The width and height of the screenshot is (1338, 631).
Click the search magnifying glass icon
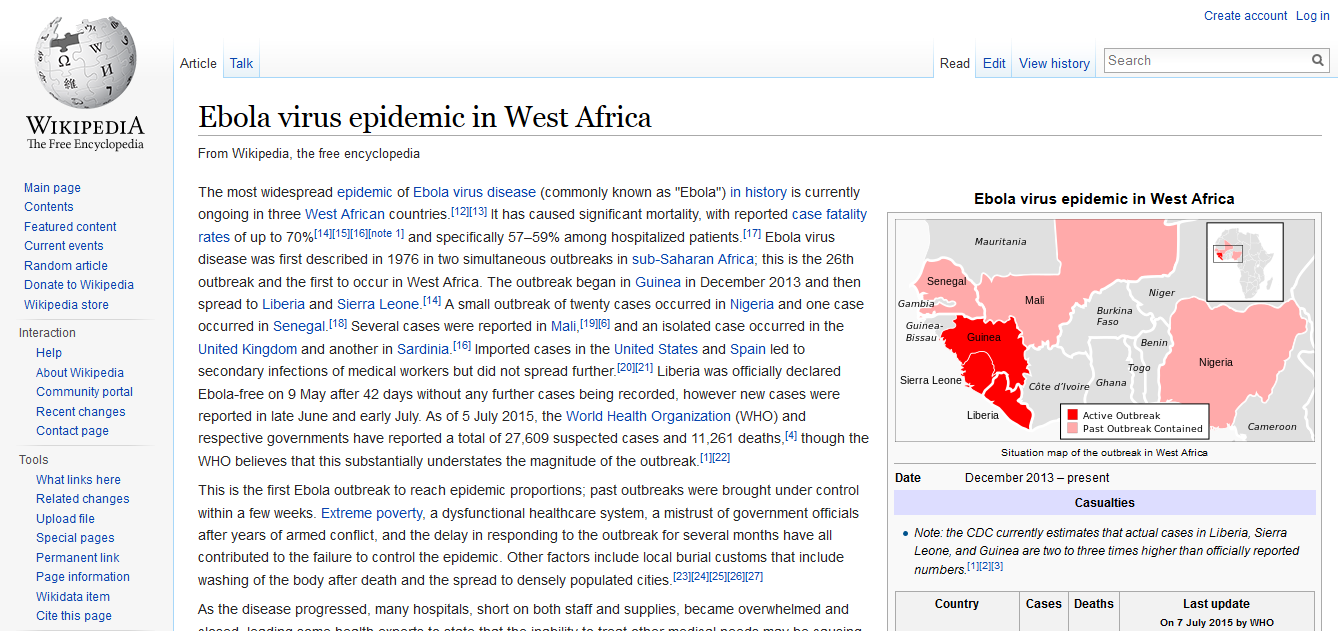[1318, 61]
